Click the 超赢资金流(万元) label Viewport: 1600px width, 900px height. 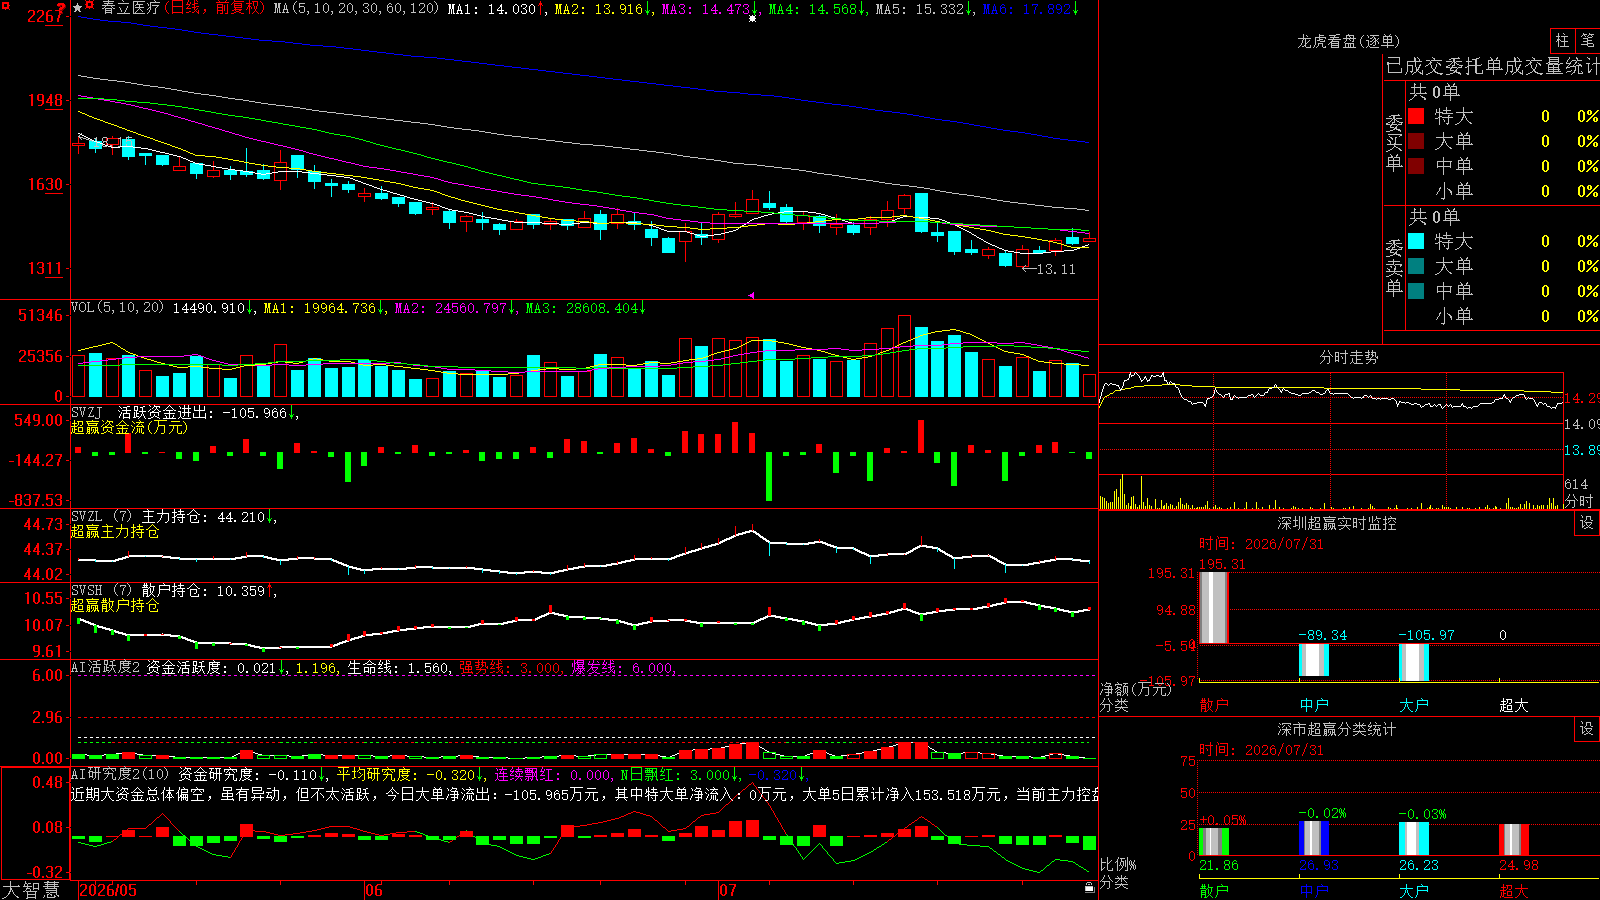click(129, 427)
